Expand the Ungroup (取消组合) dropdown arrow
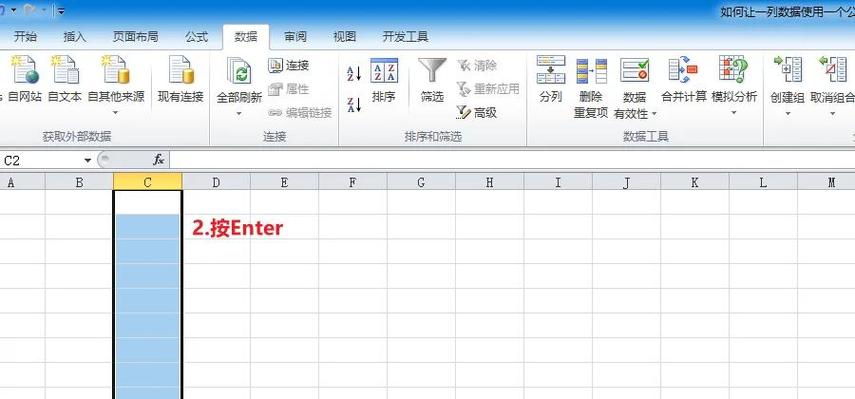The height and width of the screenshot is (399, 855). [x=833, y=113]
